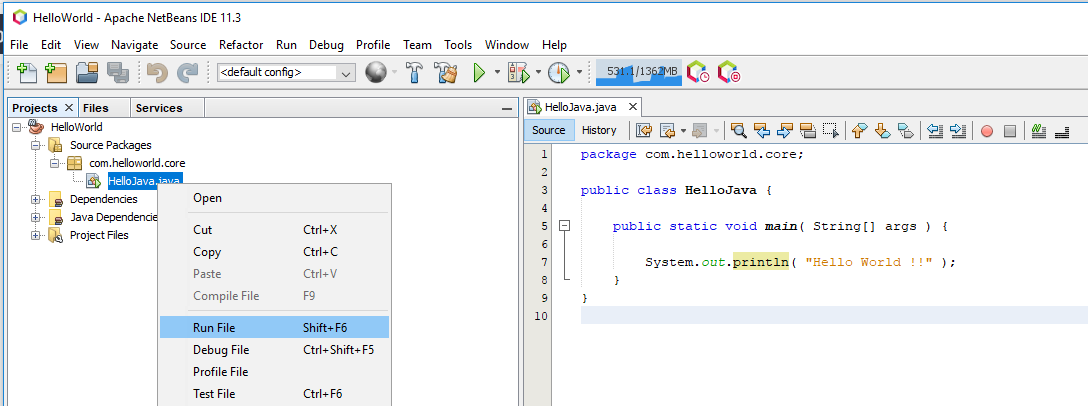
Task: Select the HelloJava.java tree file
Action: [145, 181]
